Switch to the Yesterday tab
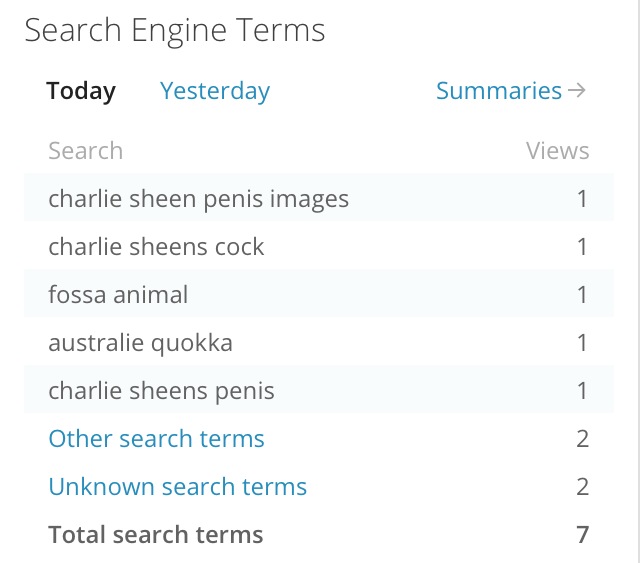The image size is (640, 563). 215,91
